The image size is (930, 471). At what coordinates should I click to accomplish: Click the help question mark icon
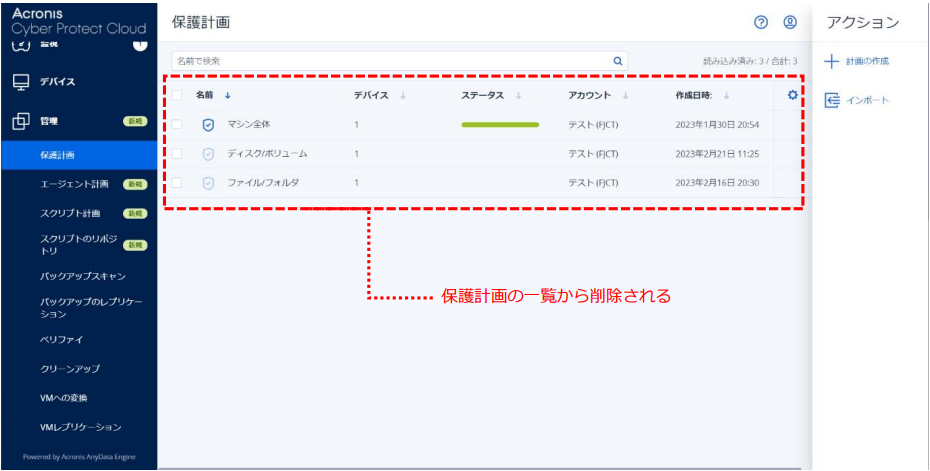[x=761, y=22]
